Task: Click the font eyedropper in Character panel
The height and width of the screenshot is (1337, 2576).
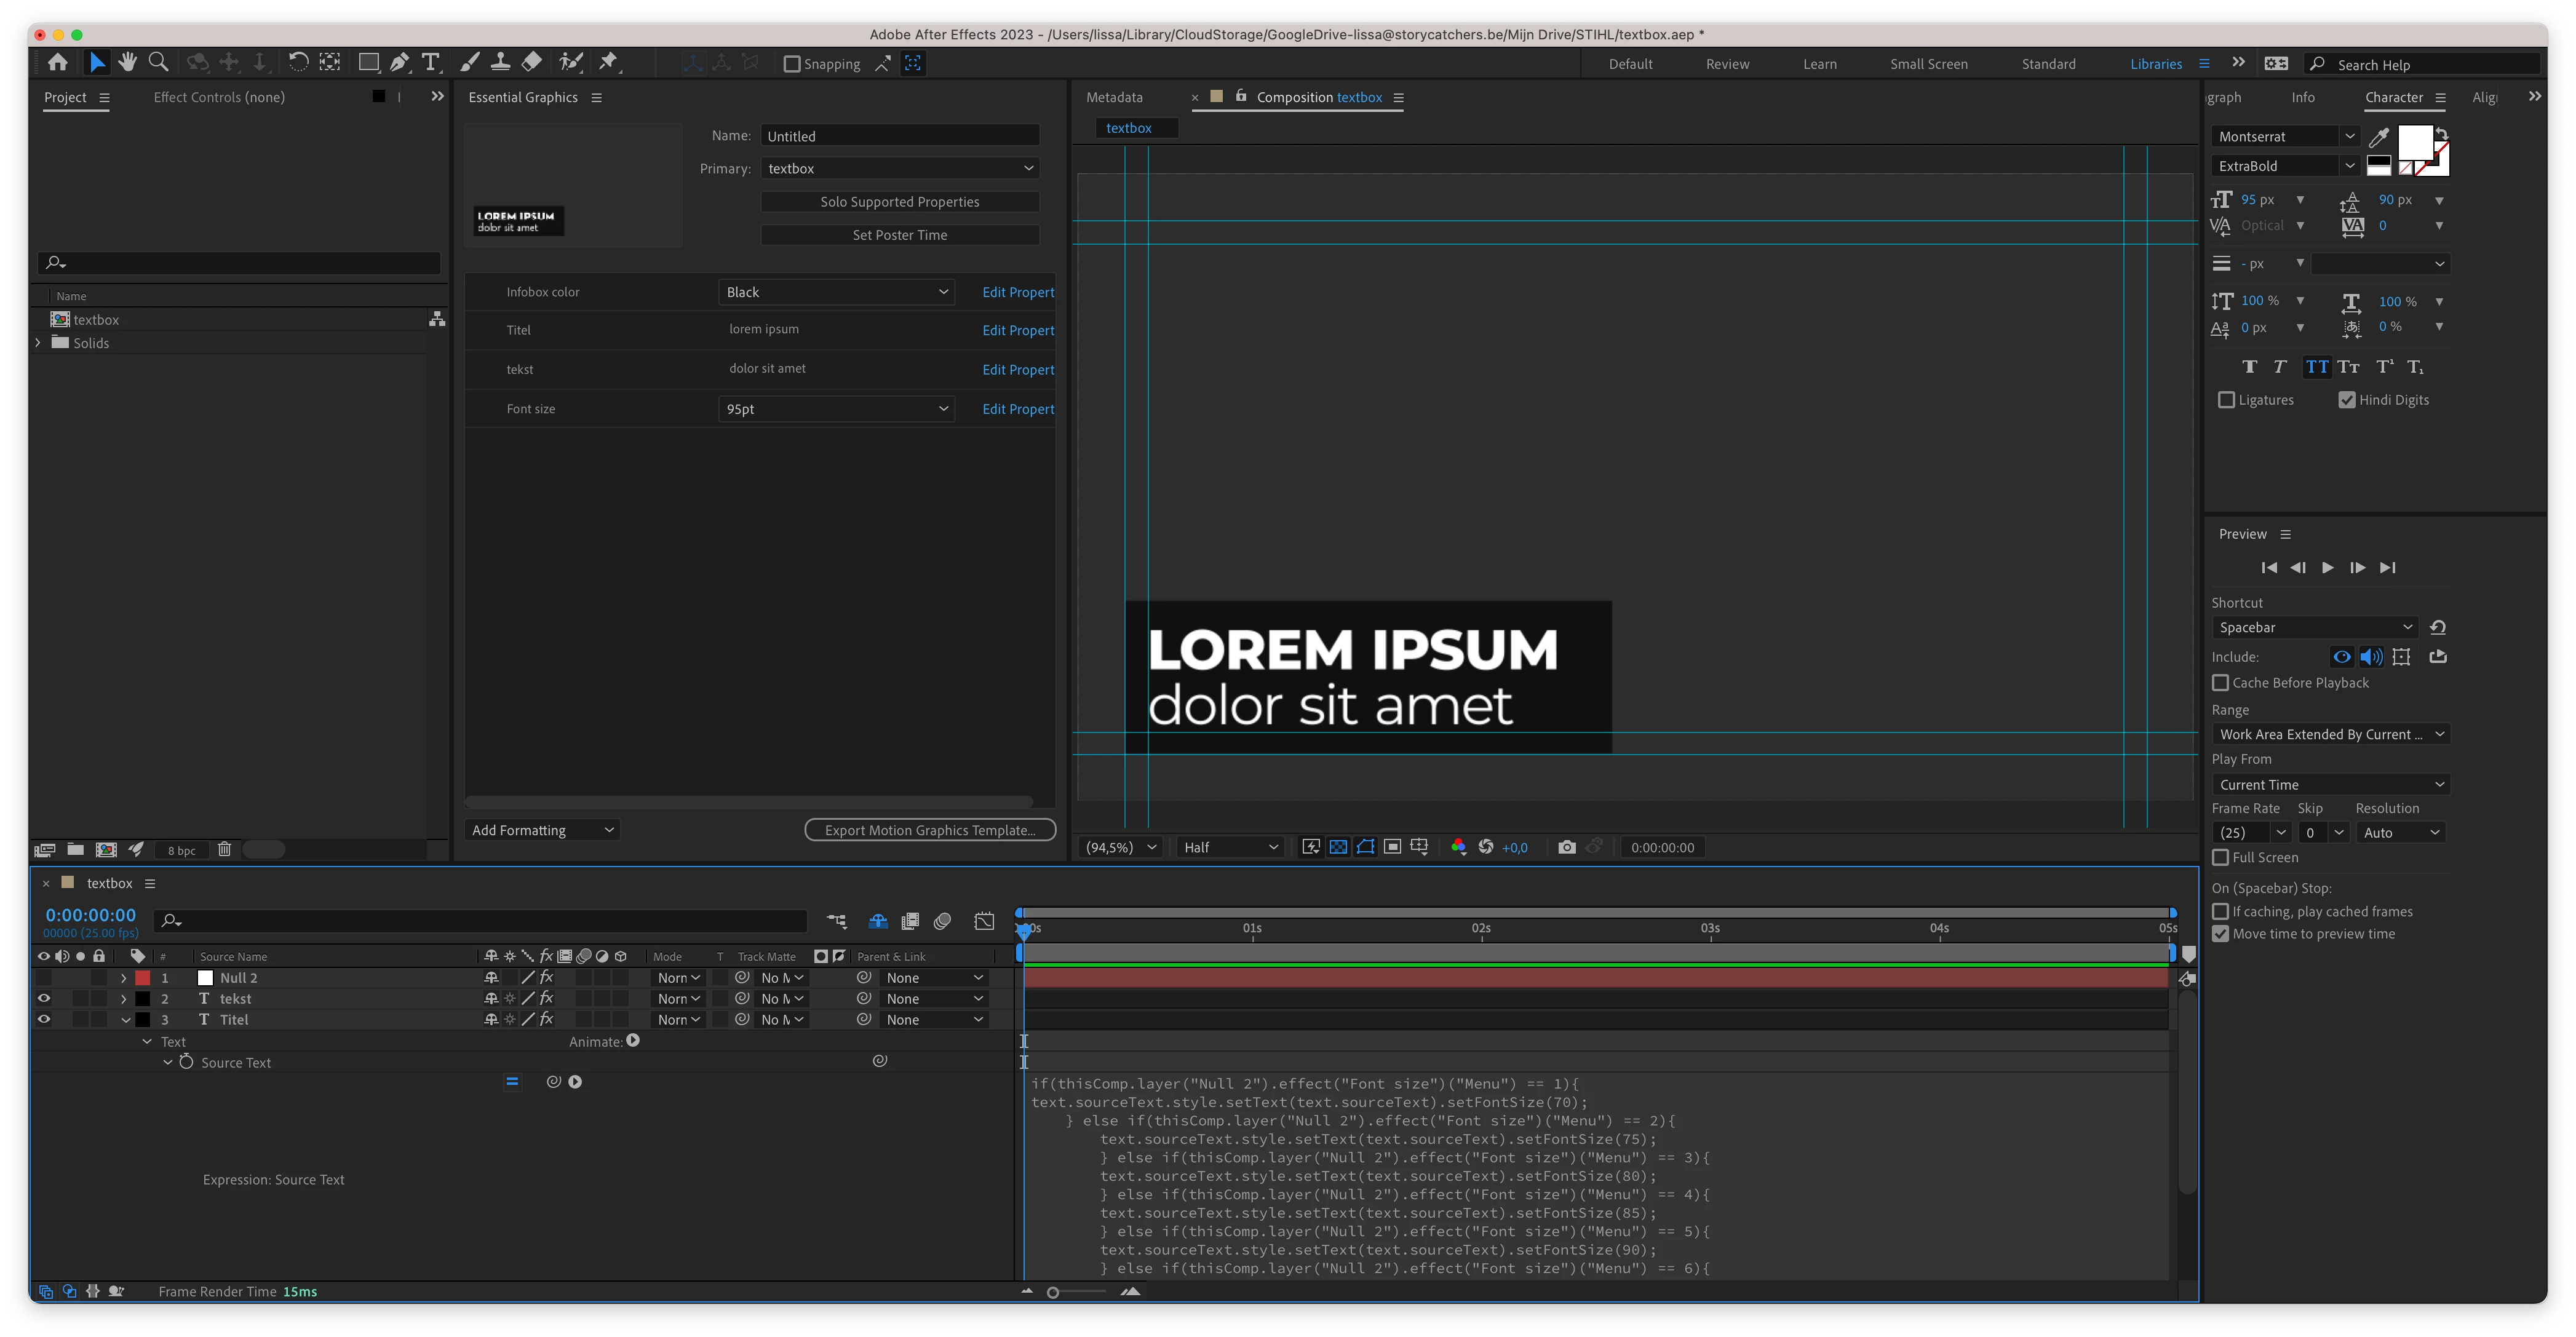Action: click(2379, 137)
